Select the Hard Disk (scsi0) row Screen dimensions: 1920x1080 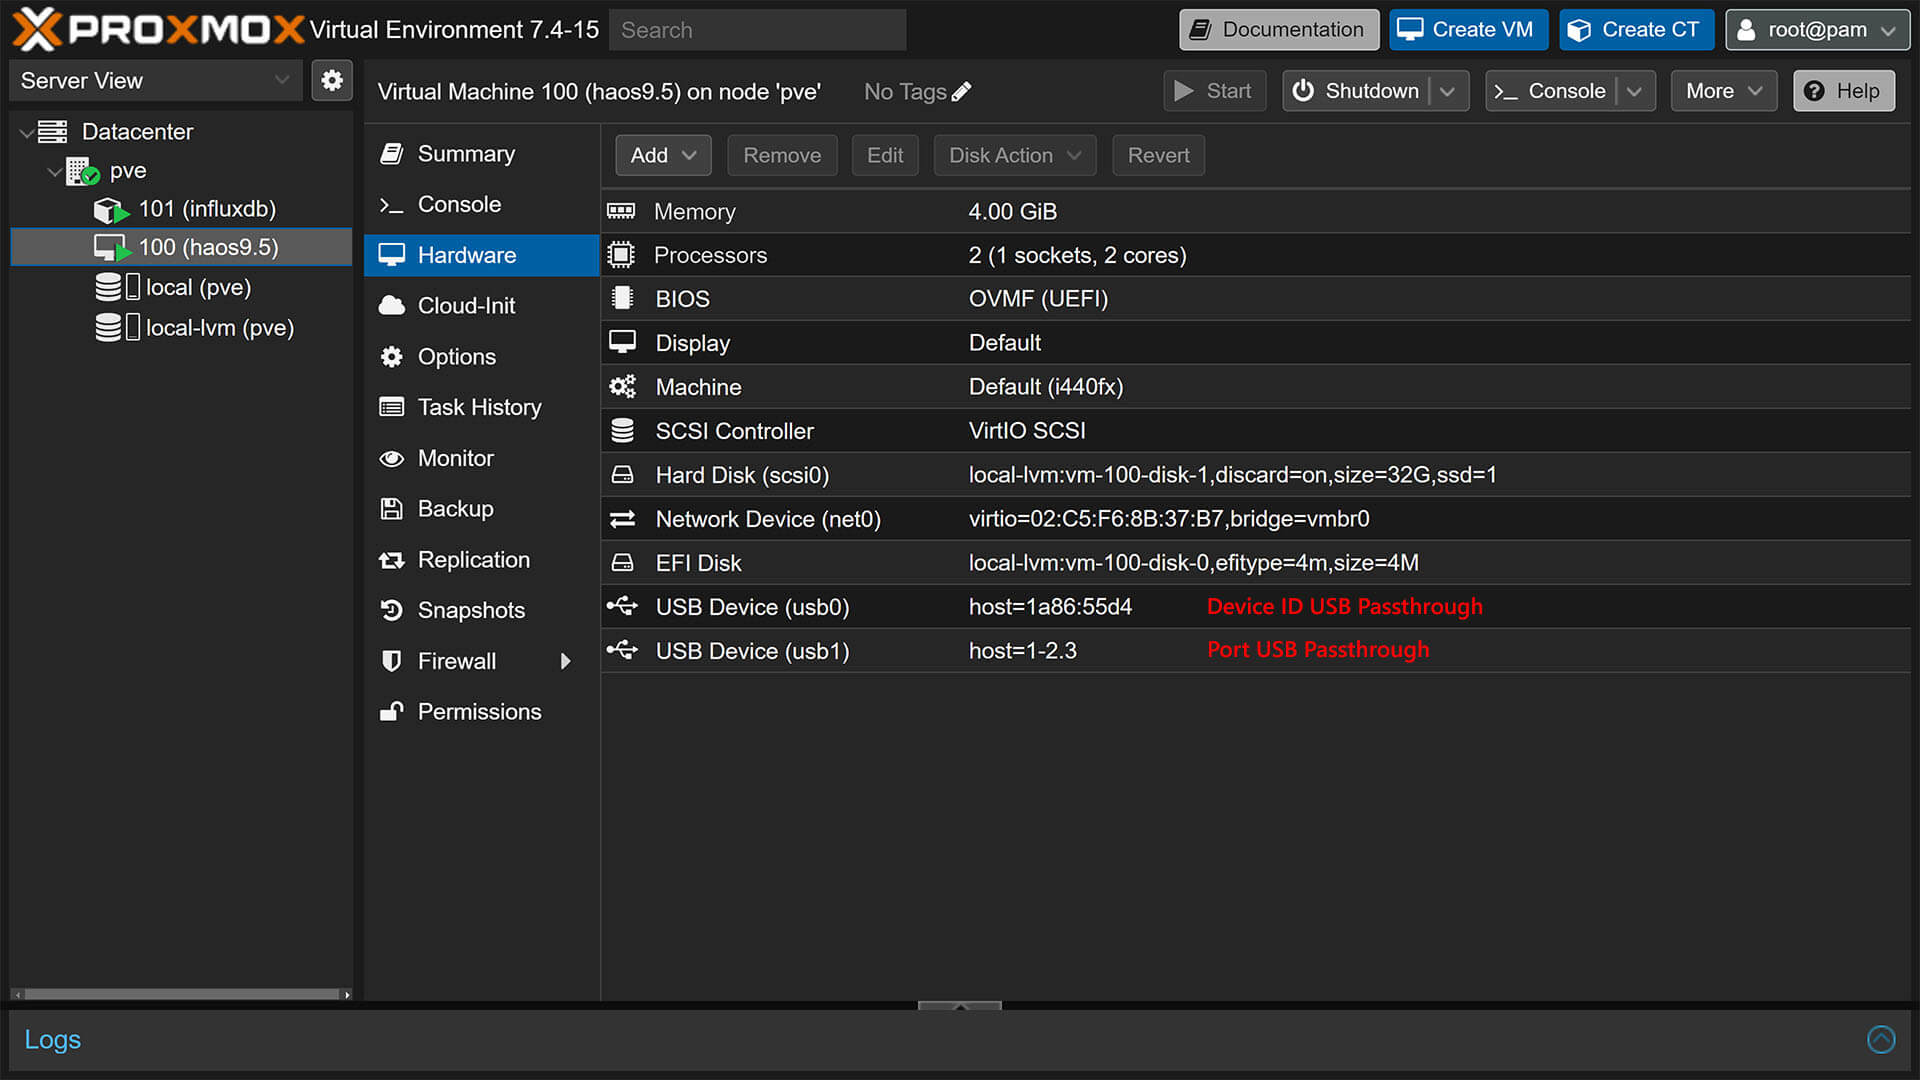tap(900, 474)
